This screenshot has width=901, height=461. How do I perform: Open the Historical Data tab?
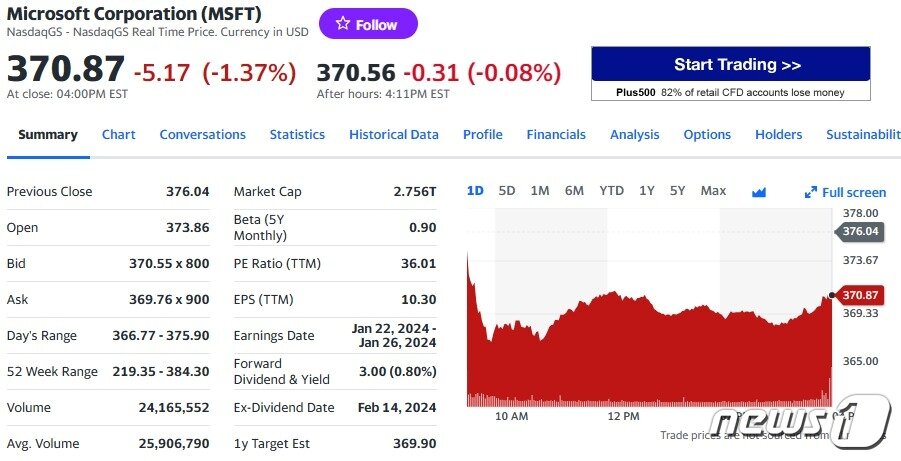(393, 135)
